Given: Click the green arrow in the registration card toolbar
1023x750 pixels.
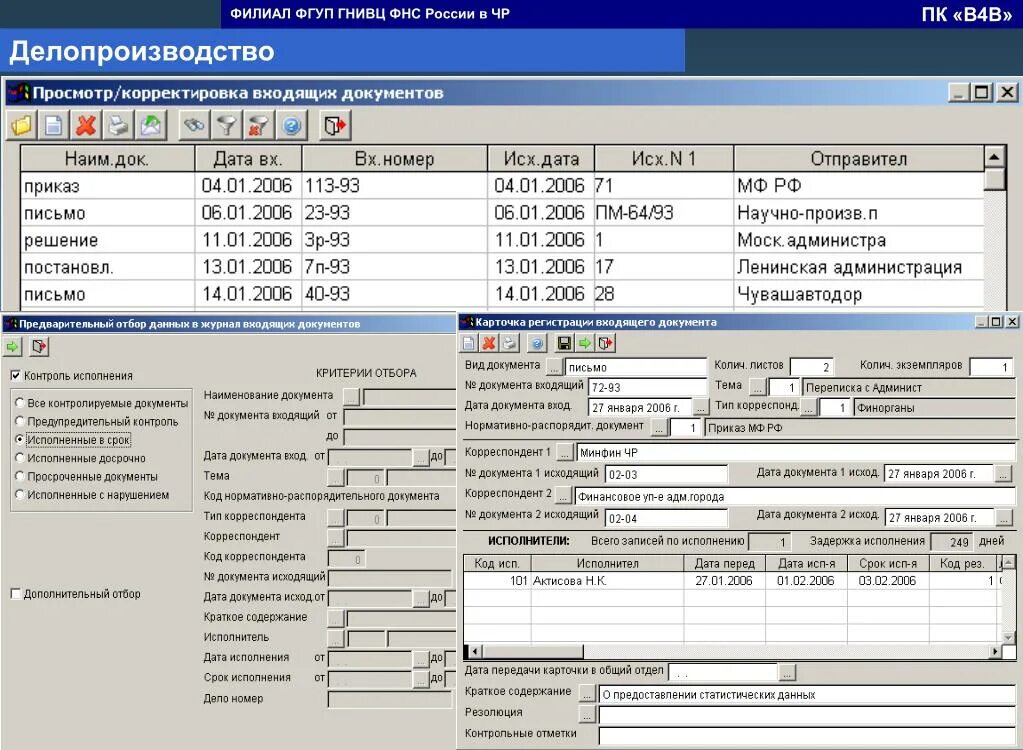Looking at the screenshot, I should [585, 343].
